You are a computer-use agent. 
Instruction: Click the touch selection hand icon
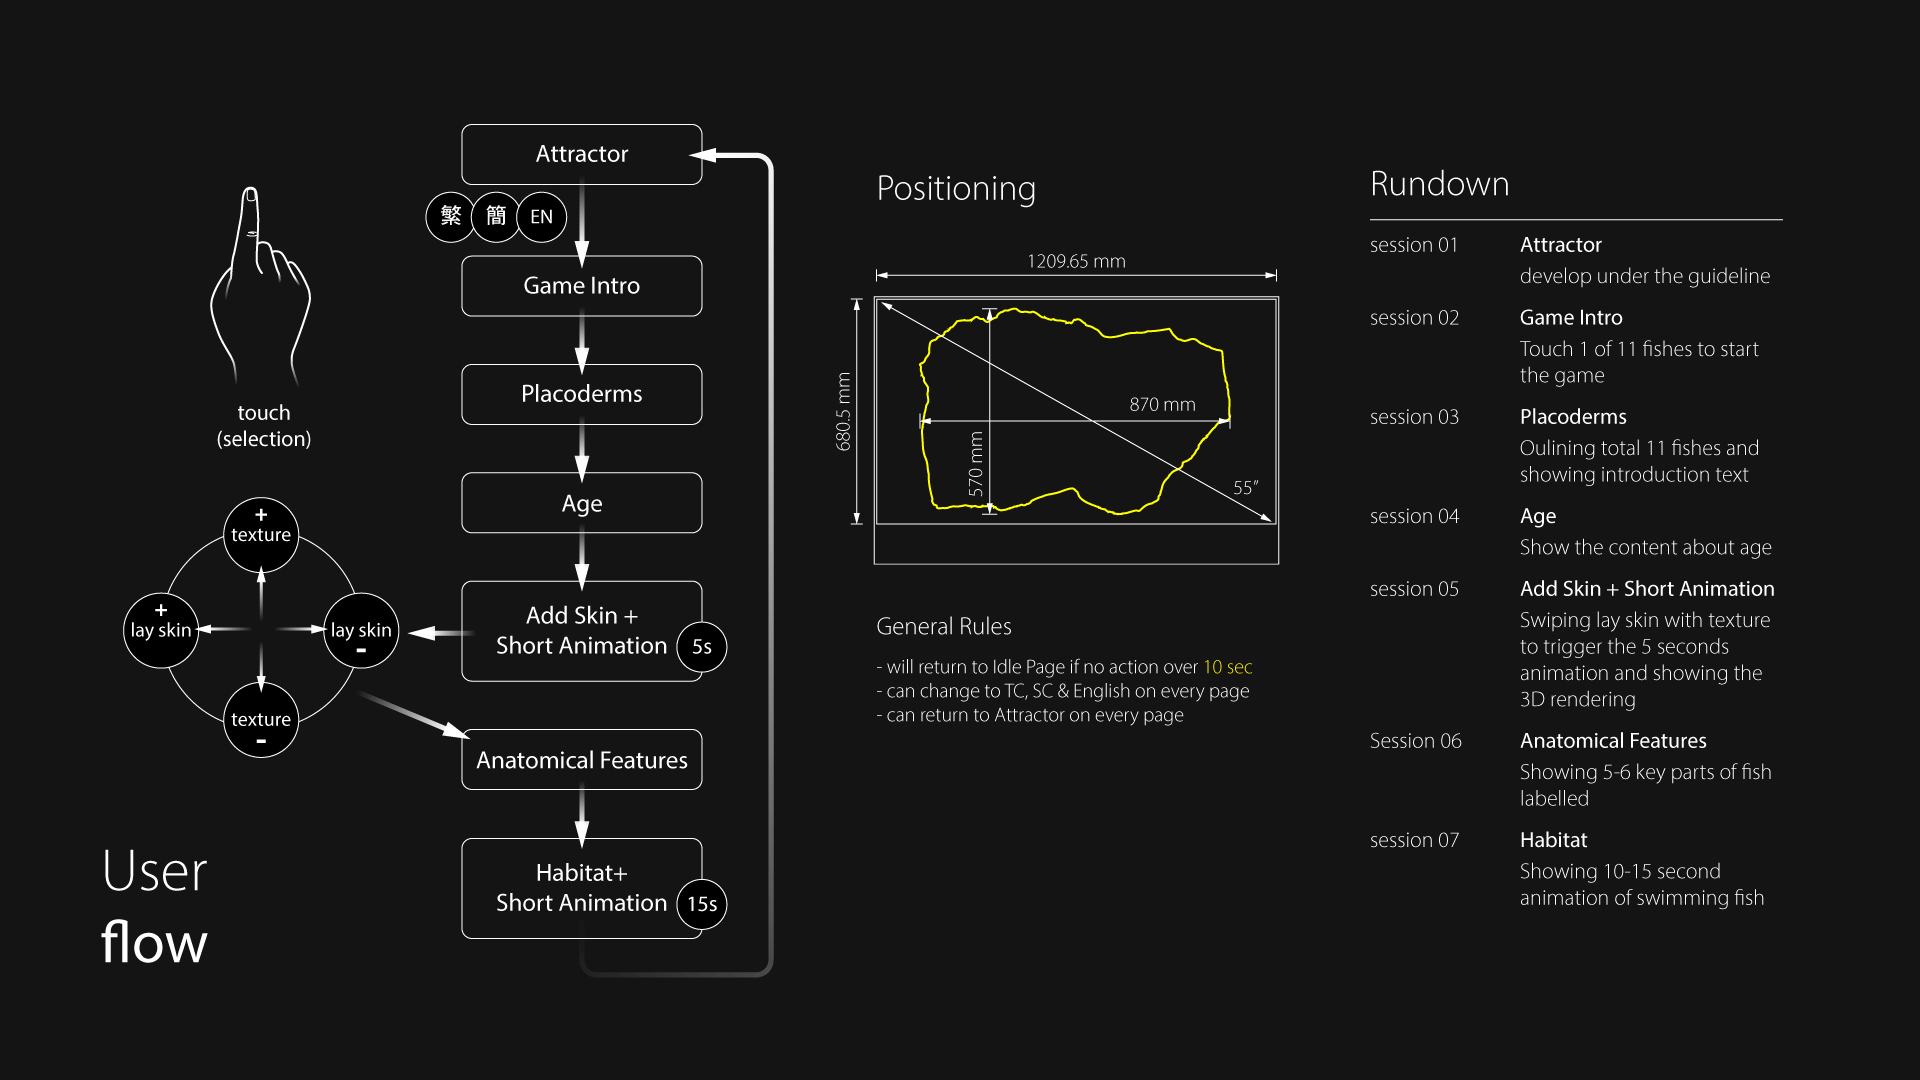[x=260, y=287]
